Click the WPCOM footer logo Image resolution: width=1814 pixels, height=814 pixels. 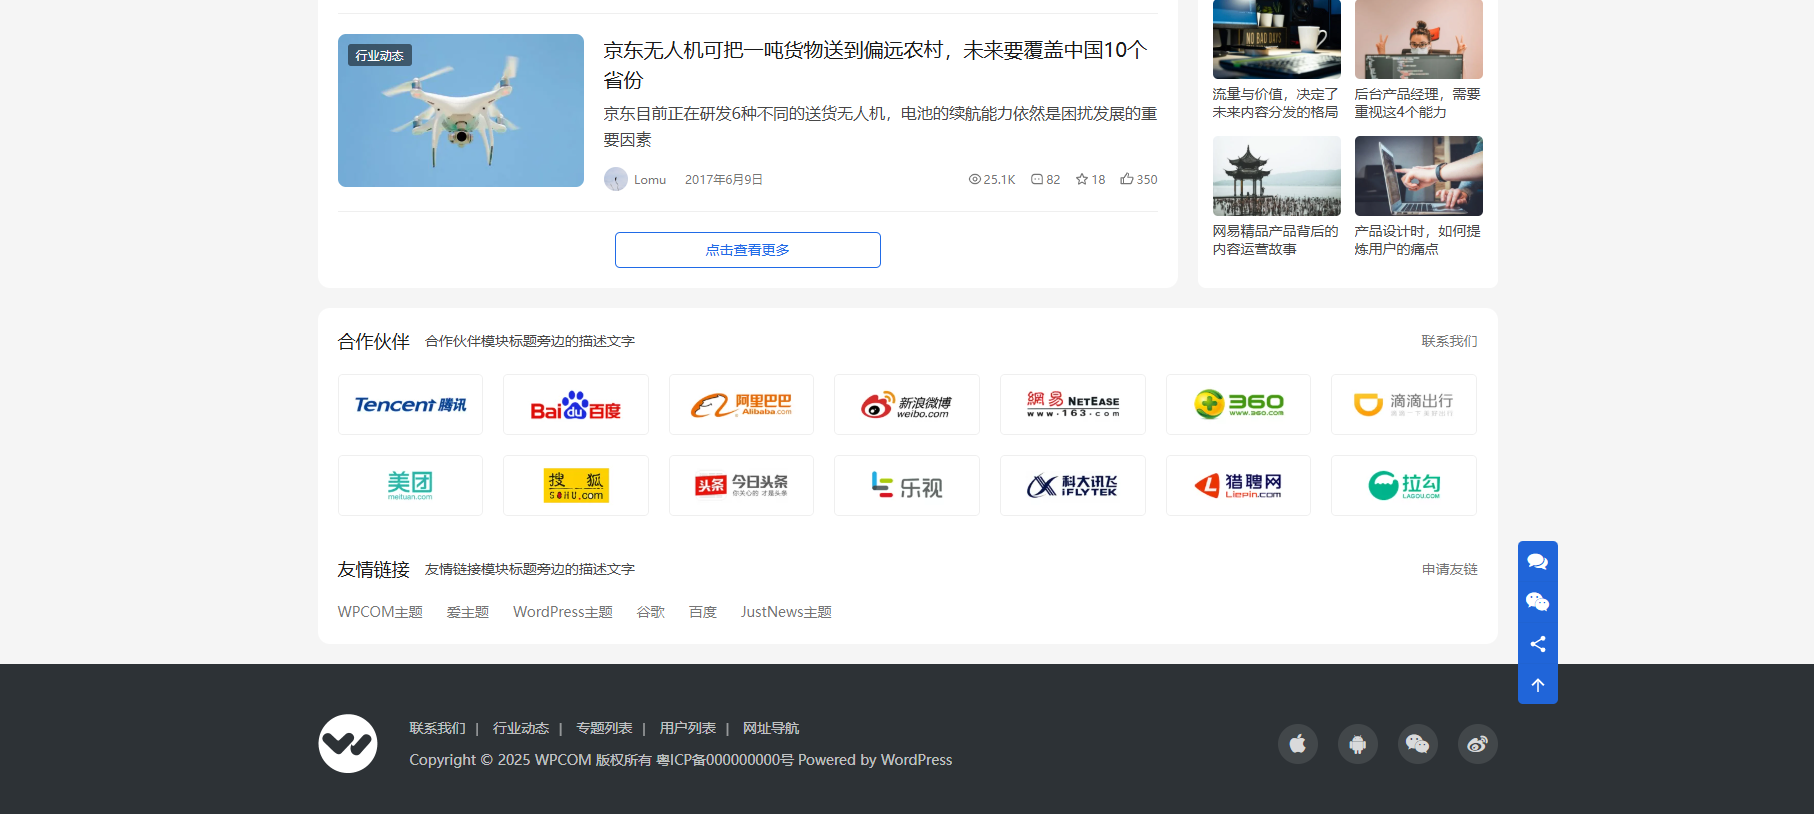(x=348, y=743)
